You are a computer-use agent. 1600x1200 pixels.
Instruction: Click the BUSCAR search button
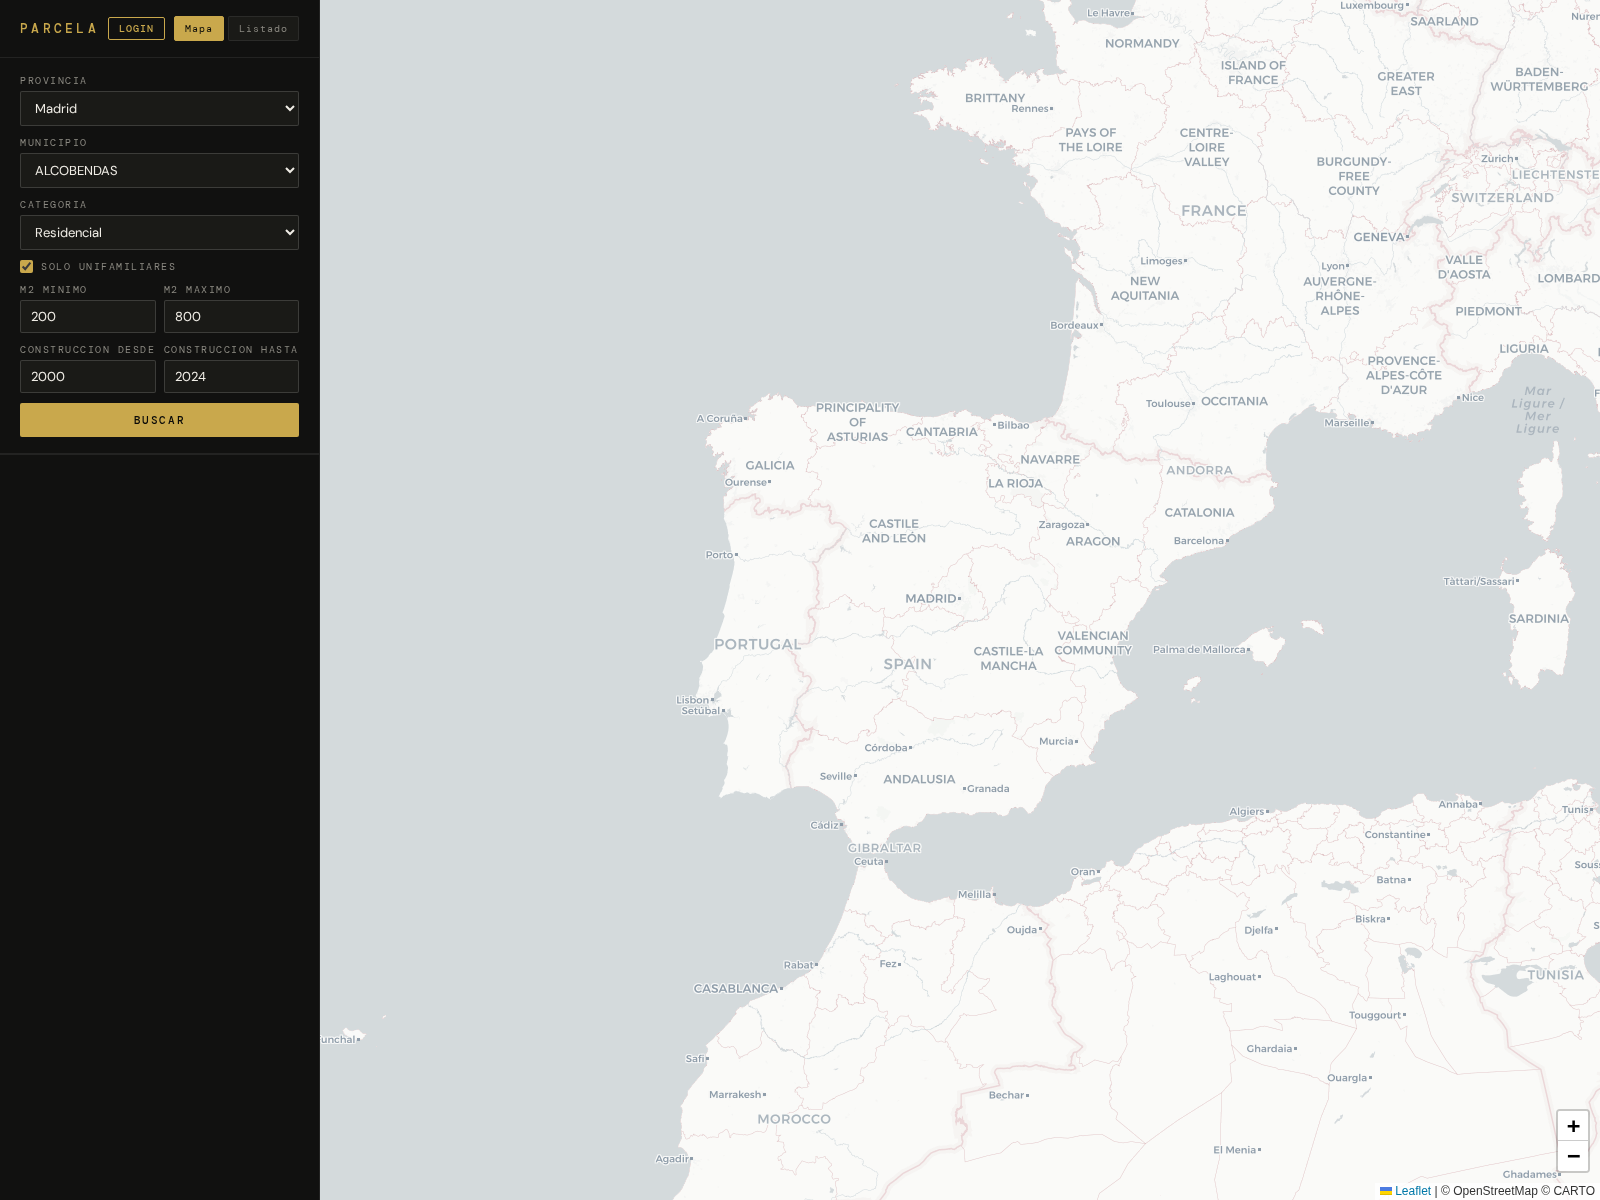click(159, 420)
